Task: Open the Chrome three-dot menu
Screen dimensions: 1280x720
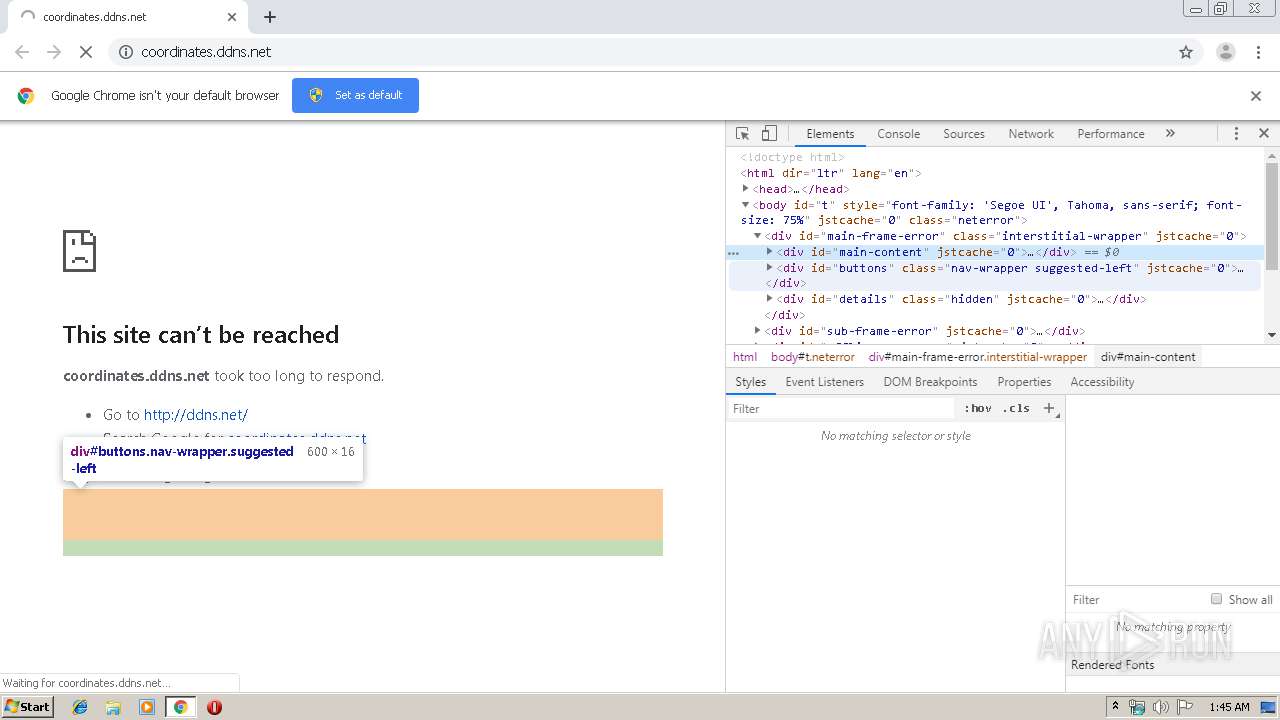Action: (1259, 52)
